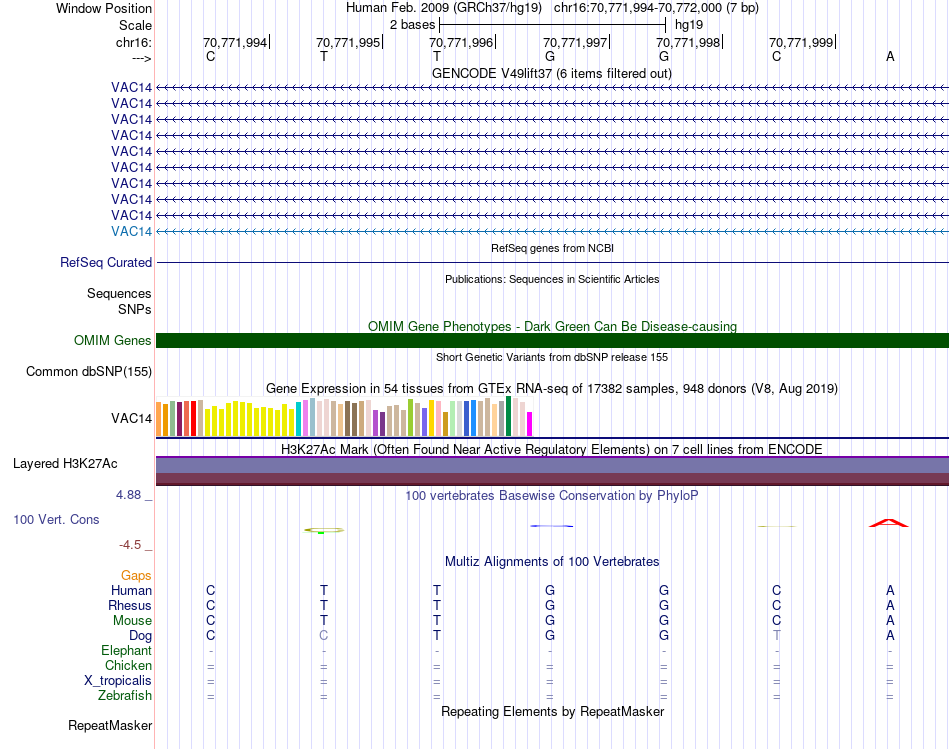
Task: Click the blue PhyloP conservation mark
Action: (x=551, y=526)
